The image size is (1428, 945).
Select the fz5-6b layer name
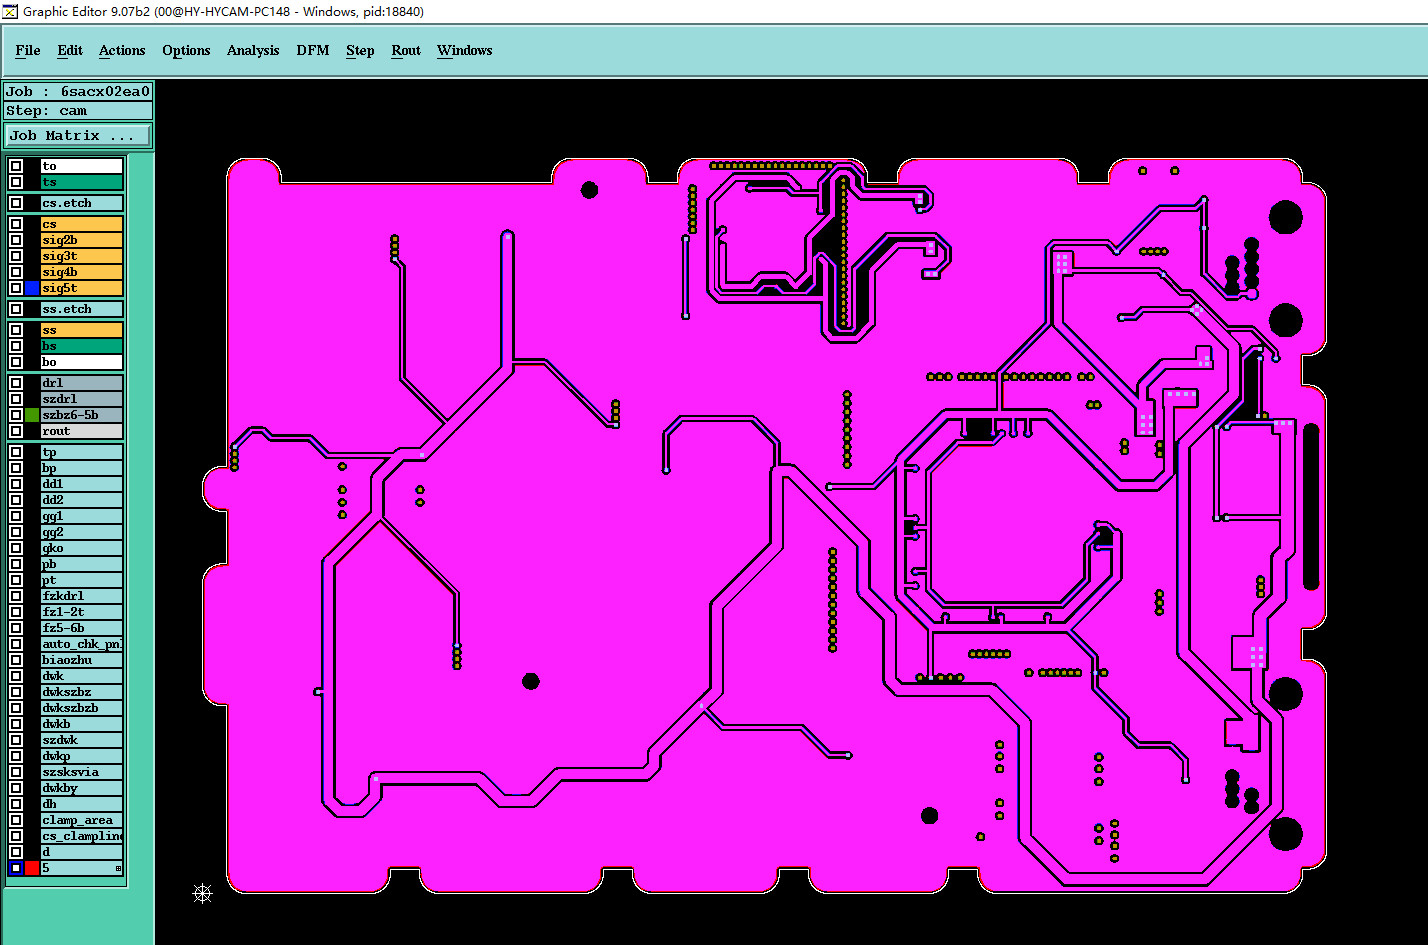click(x=82, y=628)
